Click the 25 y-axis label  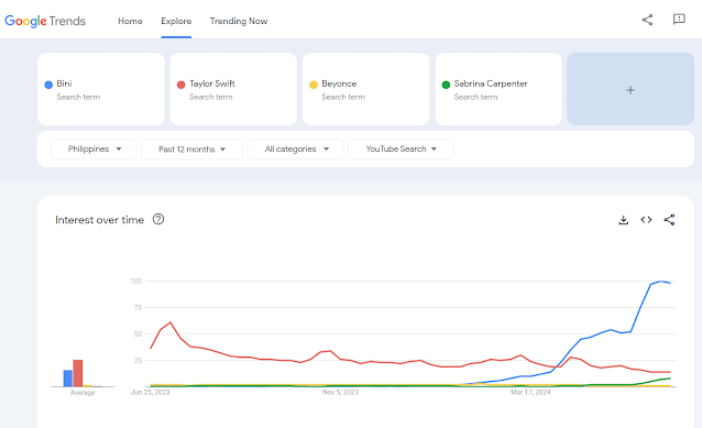click(137, 360)
